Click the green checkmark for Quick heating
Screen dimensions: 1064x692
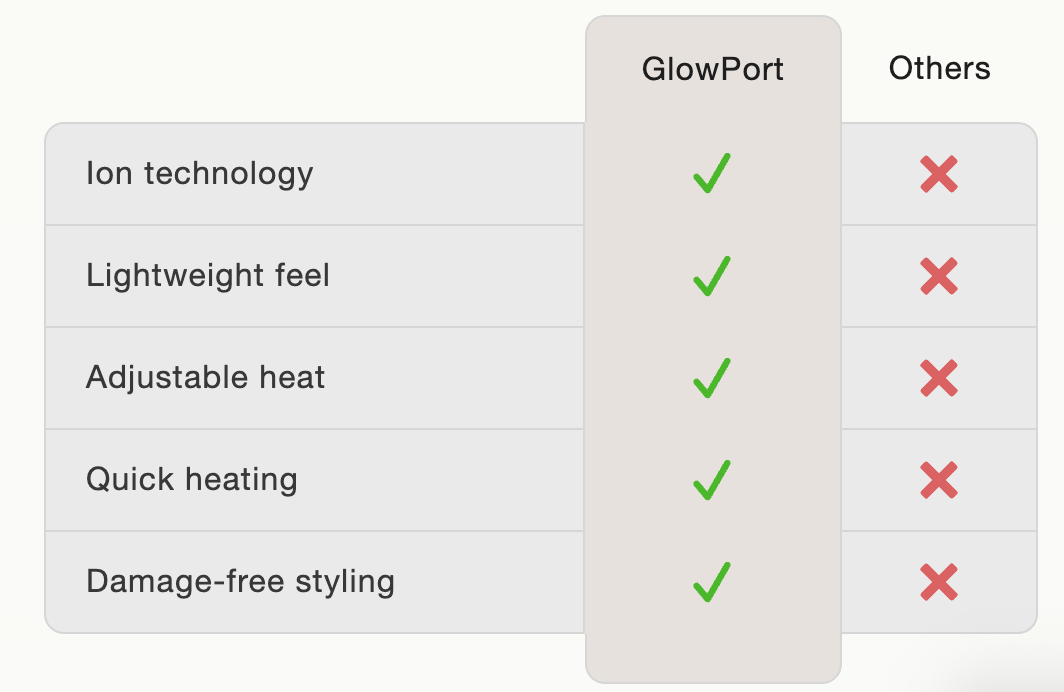click(x=711, y=480)
